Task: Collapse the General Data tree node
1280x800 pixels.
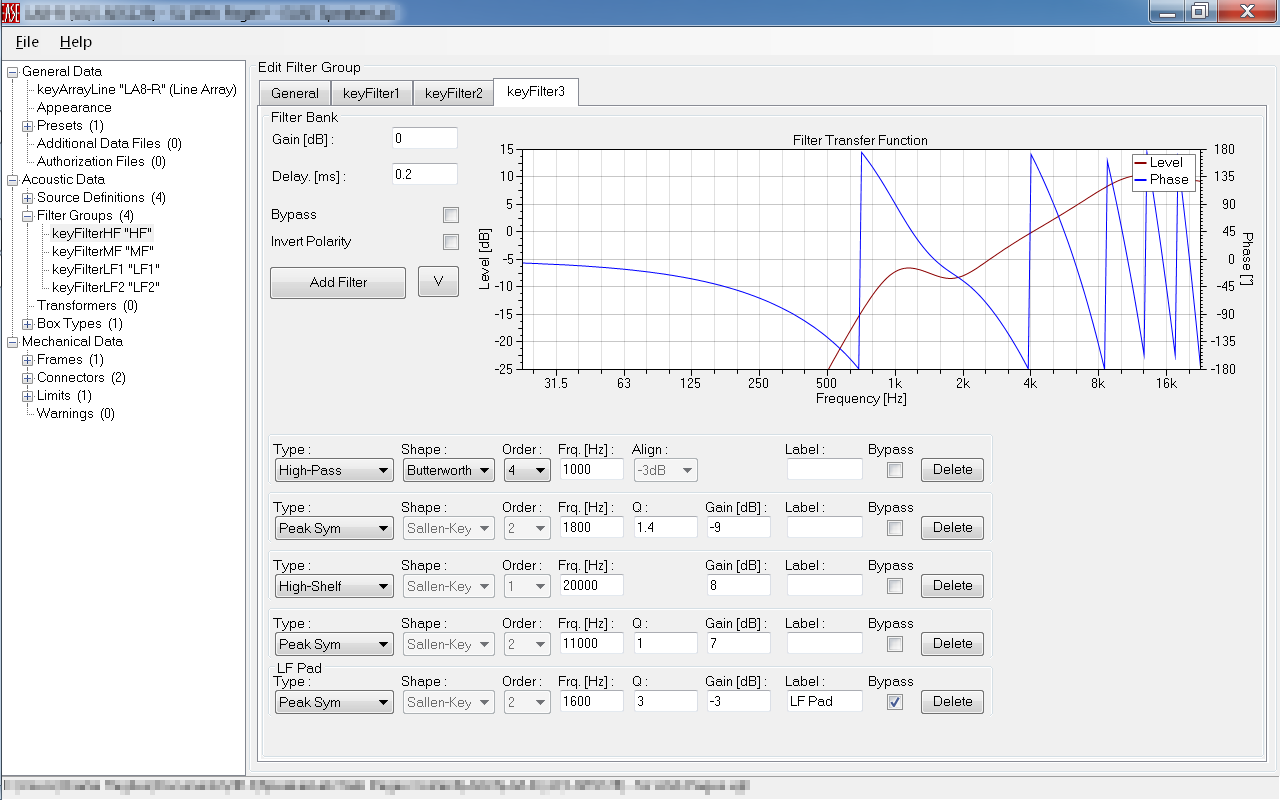Action: pos(12,72)
